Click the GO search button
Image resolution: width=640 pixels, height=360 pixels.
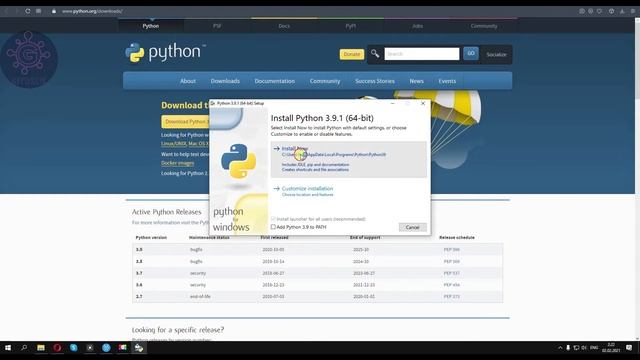coord(471,53)
